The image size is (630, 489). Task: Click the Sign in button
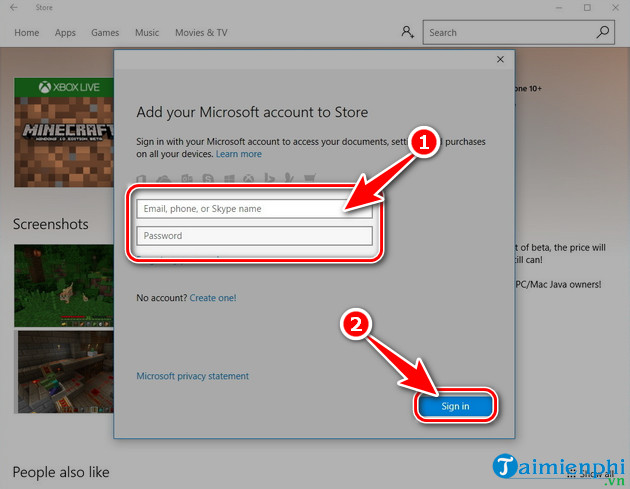pyautogui.click(x=455, y=406)
